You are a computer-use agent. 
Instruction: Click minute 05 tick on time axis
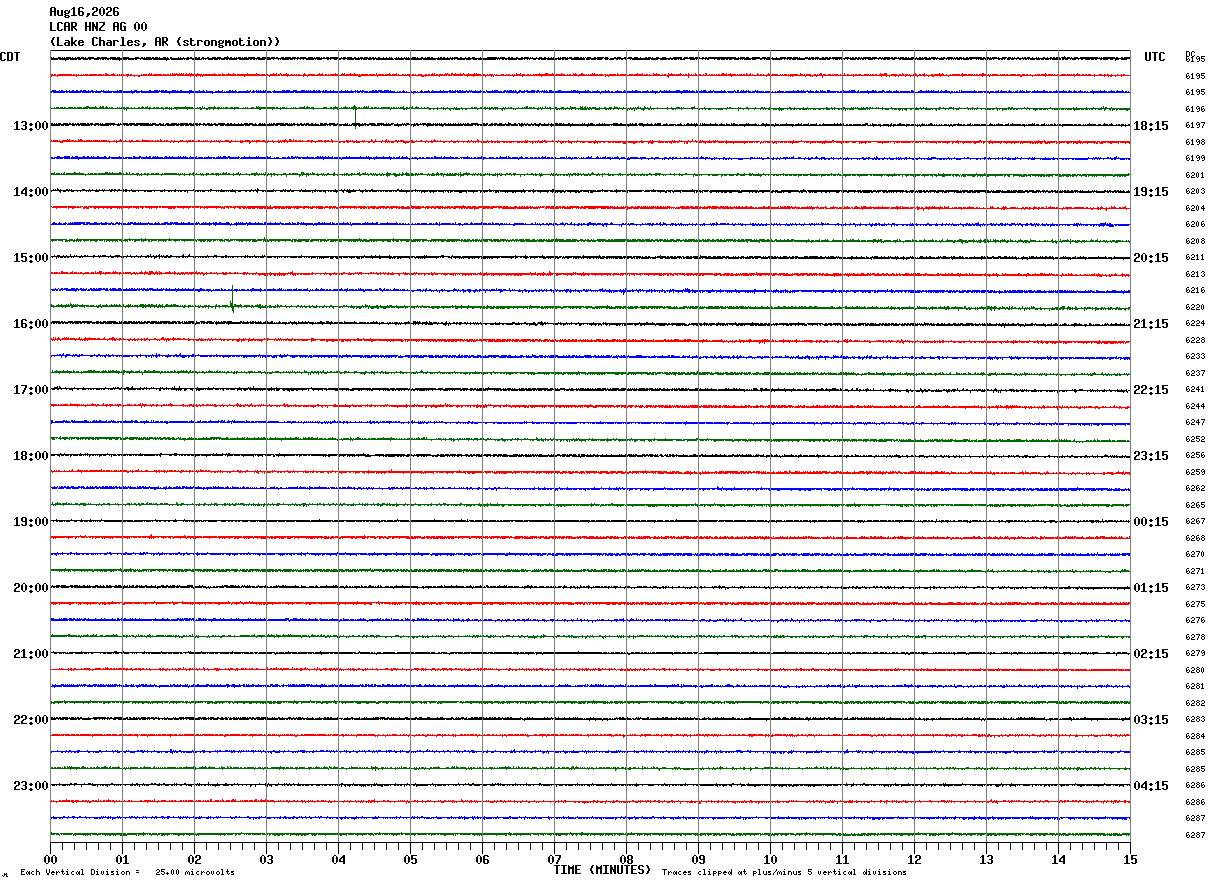pyautogui.click(x=410, y=859)
